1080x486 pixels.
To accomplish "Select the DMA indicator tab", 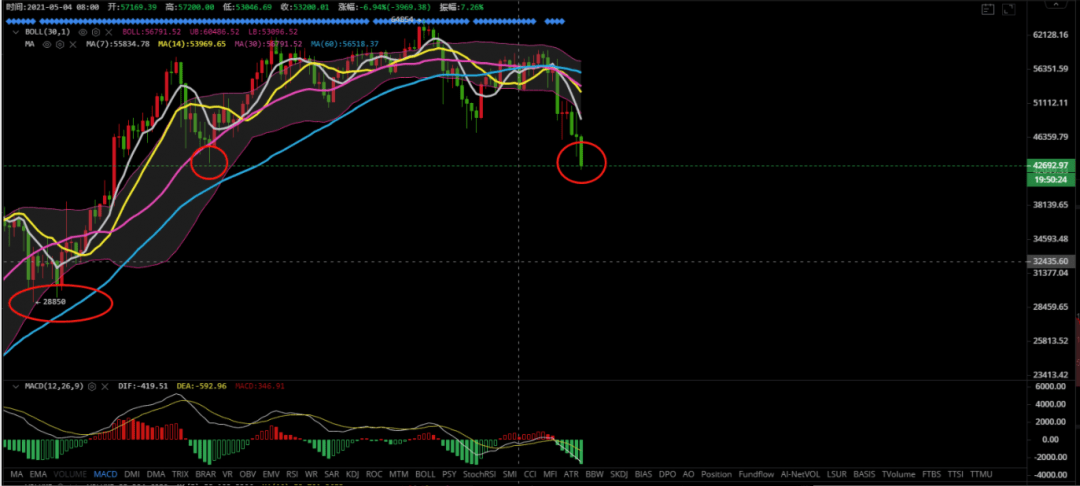I will point(156,474).
